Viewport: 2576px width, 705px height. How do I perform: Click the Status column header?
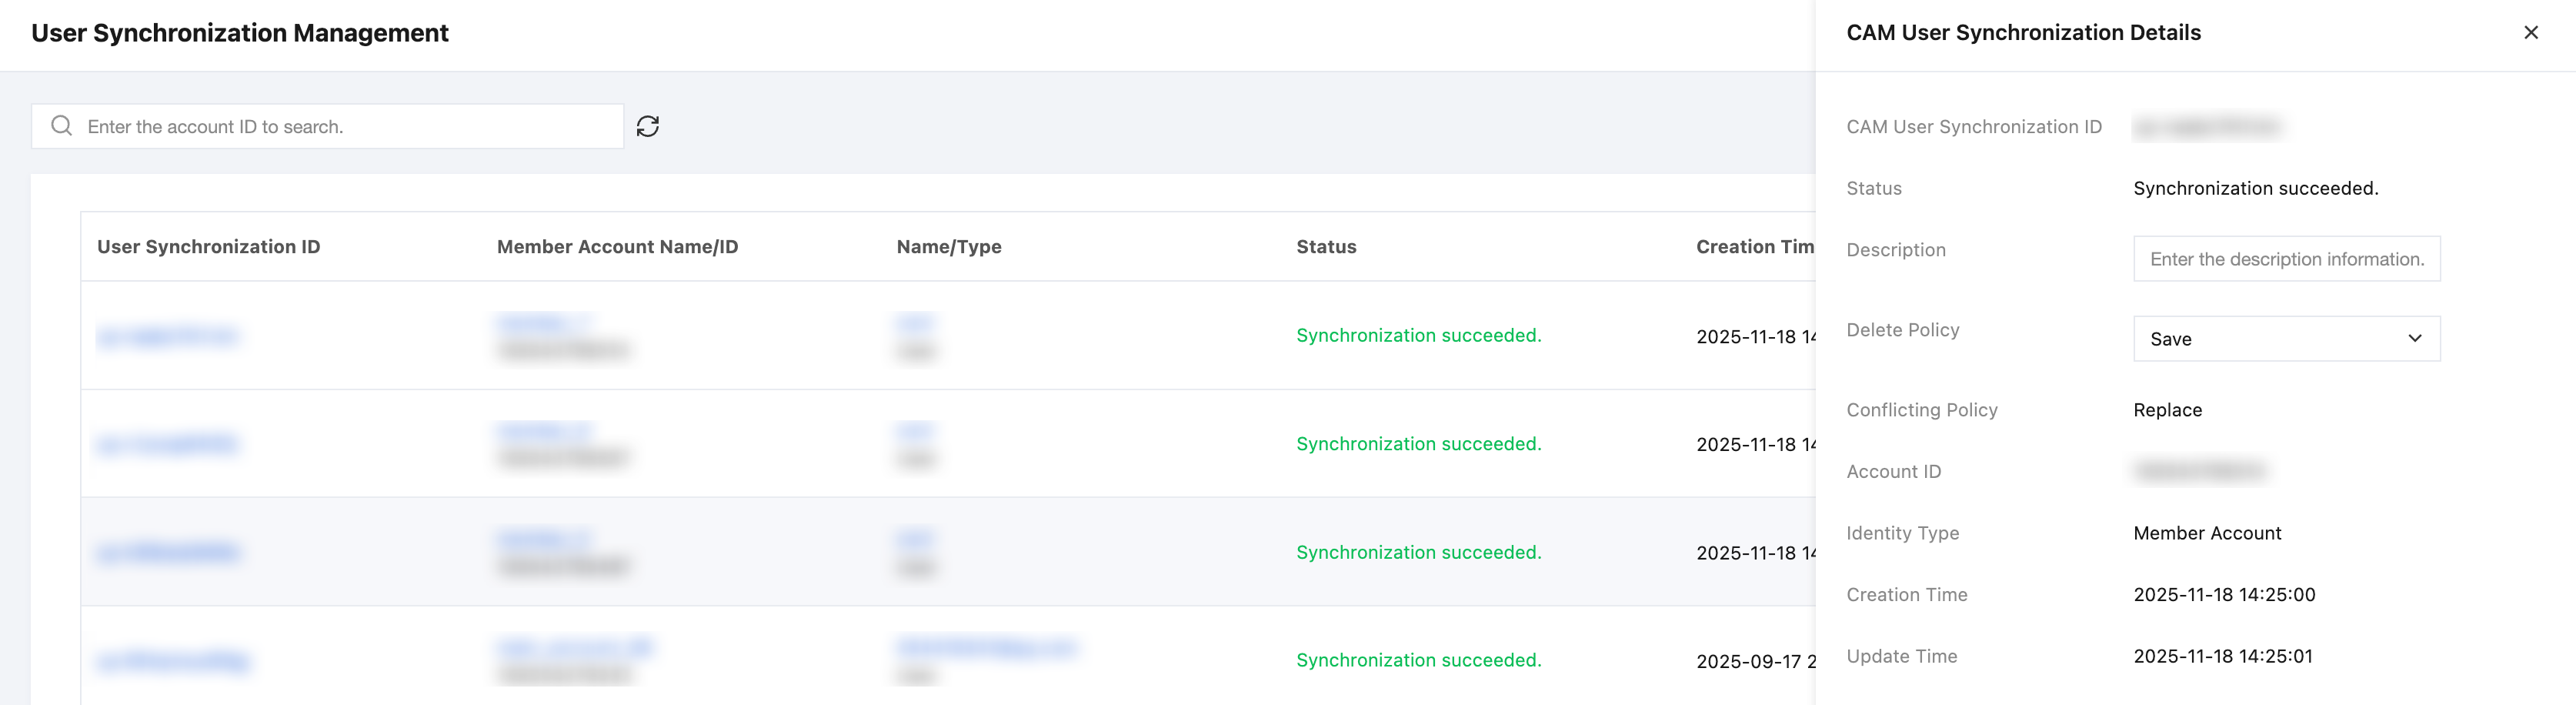1326,247
